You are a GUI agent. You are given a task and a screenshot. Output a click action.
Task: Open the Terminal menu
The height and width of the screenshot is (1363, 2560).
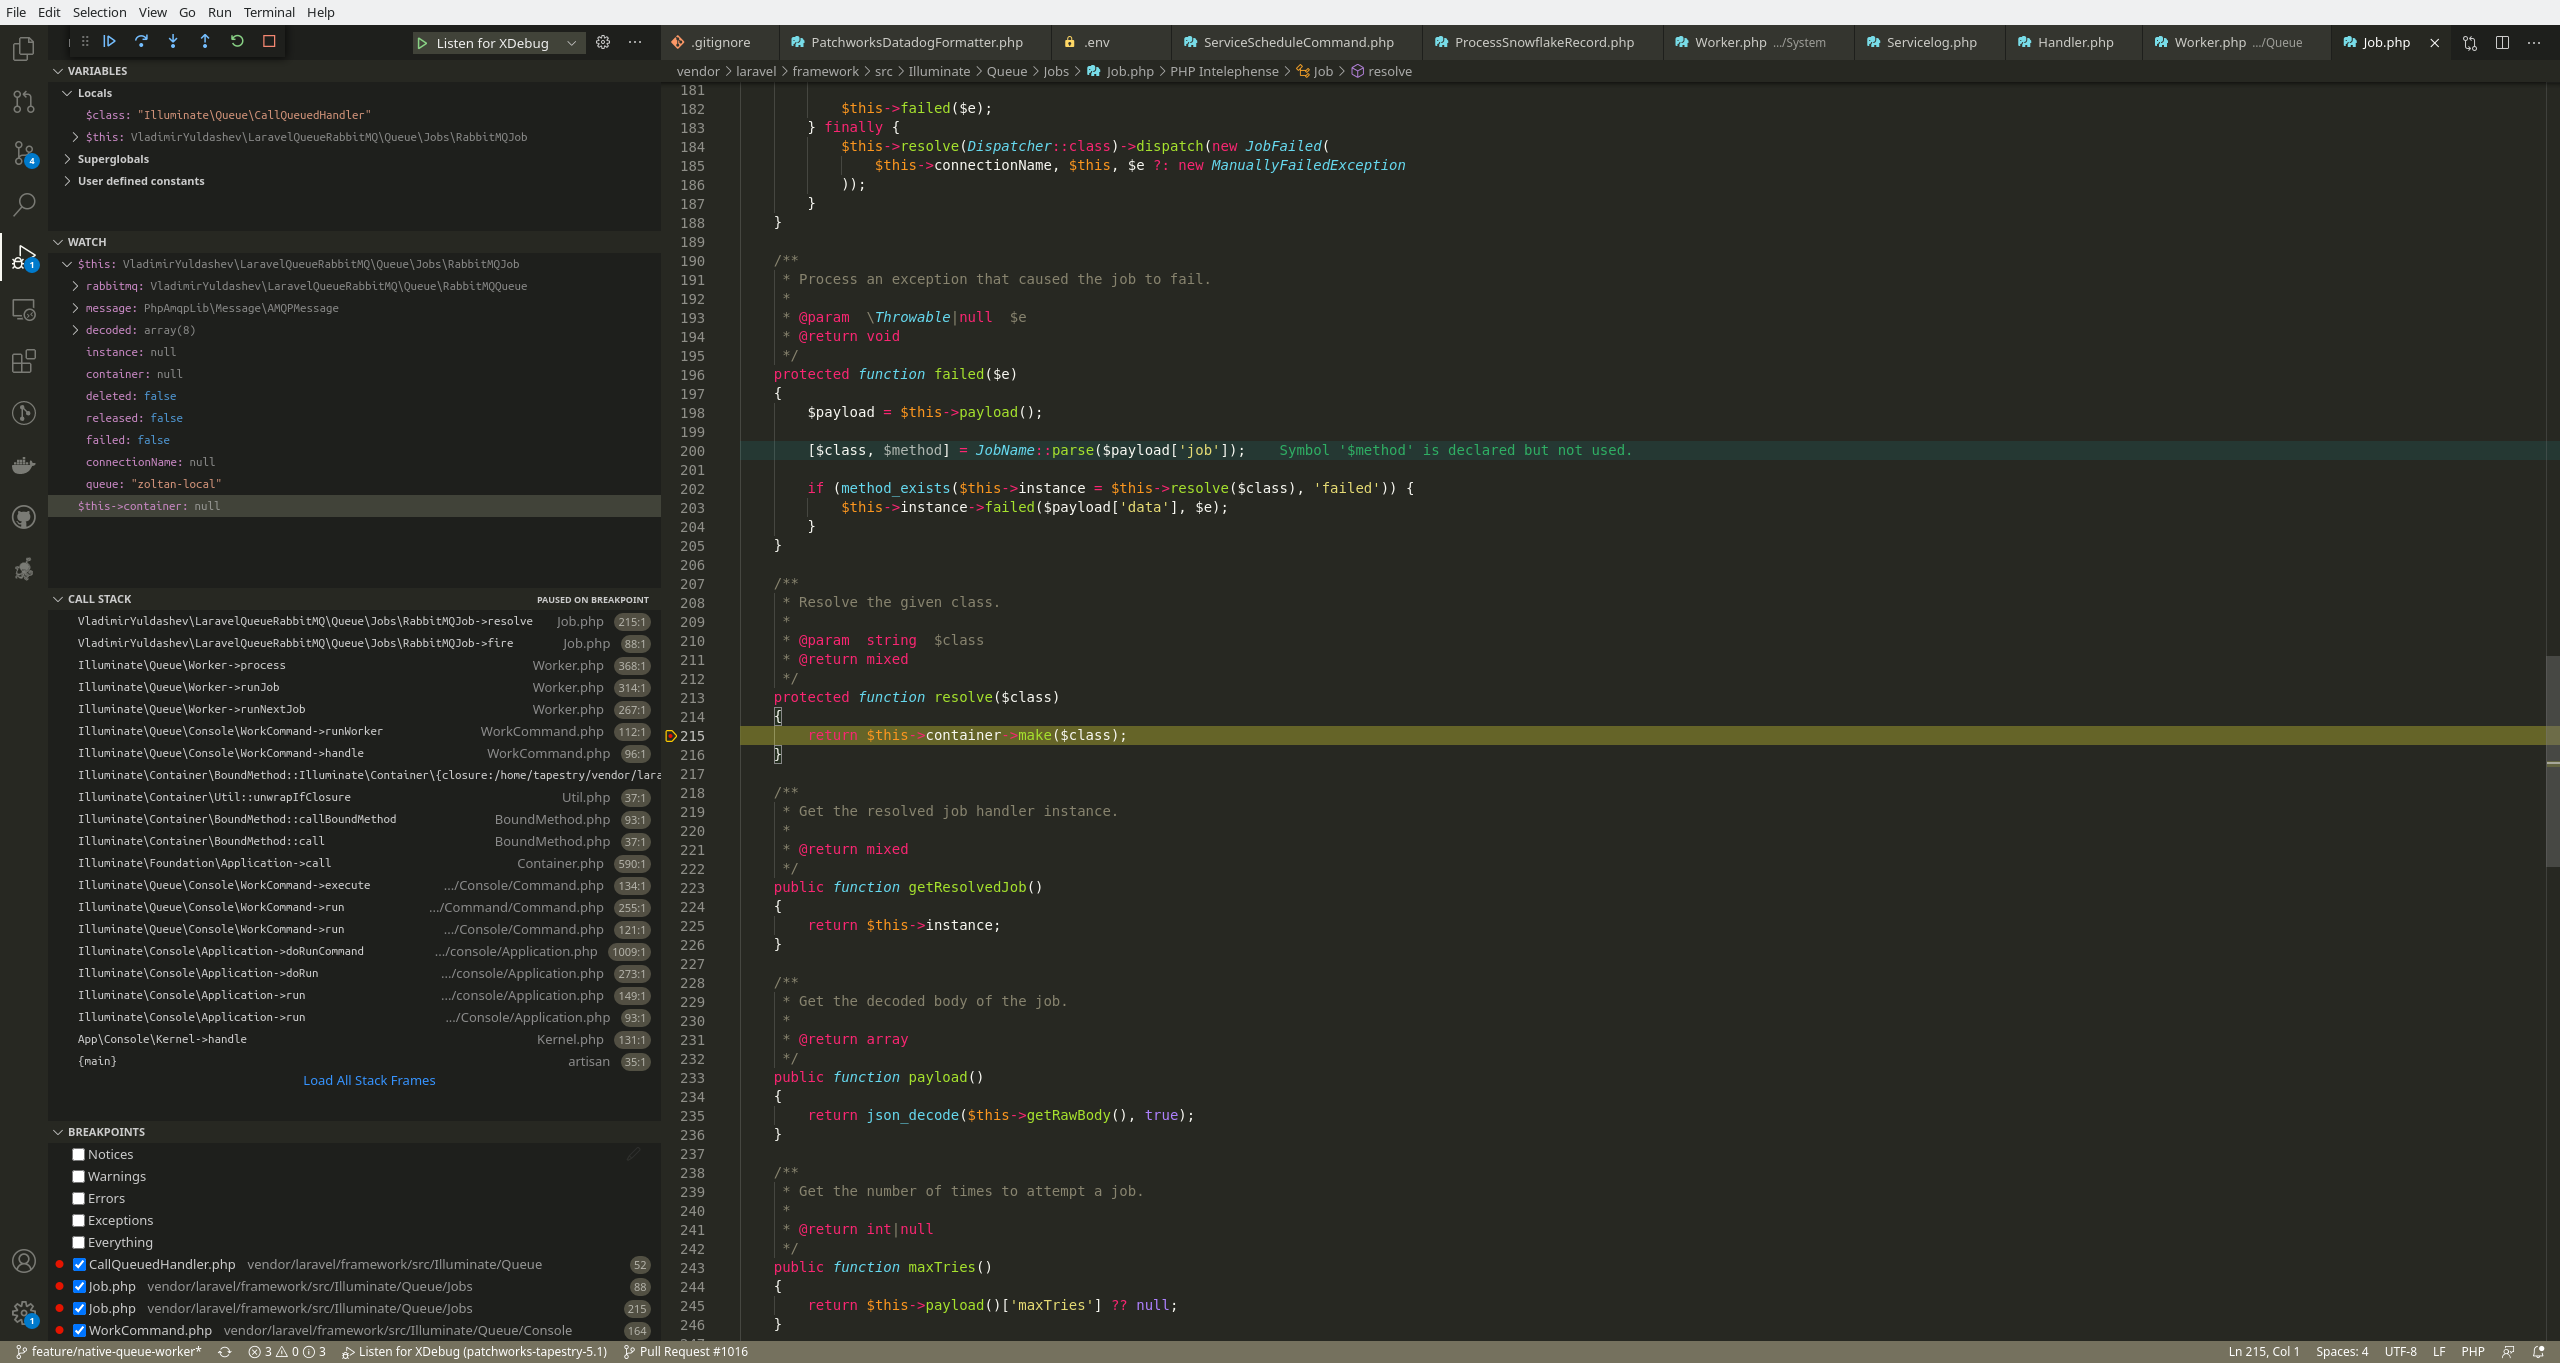click(x=269, y=12)
